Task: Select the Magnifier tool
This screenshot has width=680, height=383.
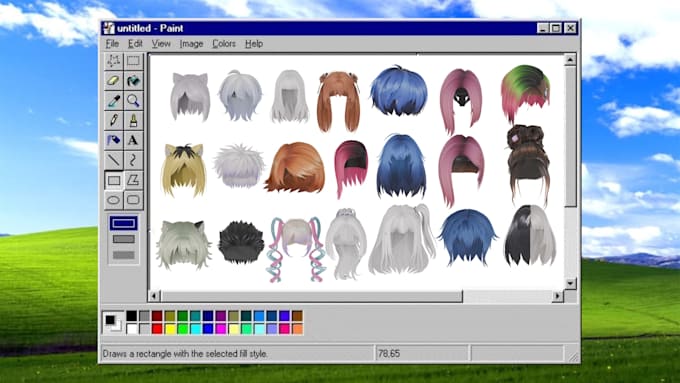Action: click(x=133, y=101)
